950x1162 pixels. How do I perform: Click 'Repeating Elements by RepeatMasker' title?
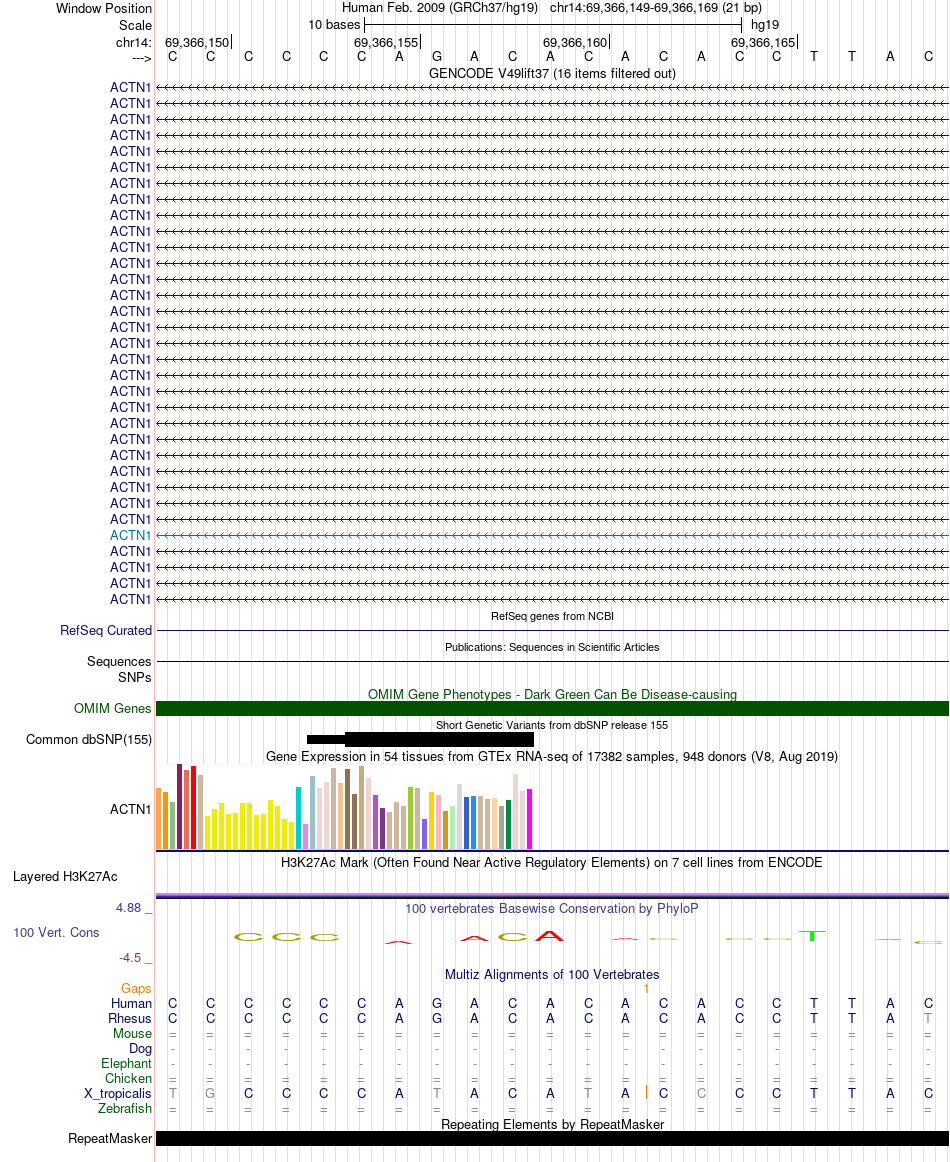[552, 1124]
